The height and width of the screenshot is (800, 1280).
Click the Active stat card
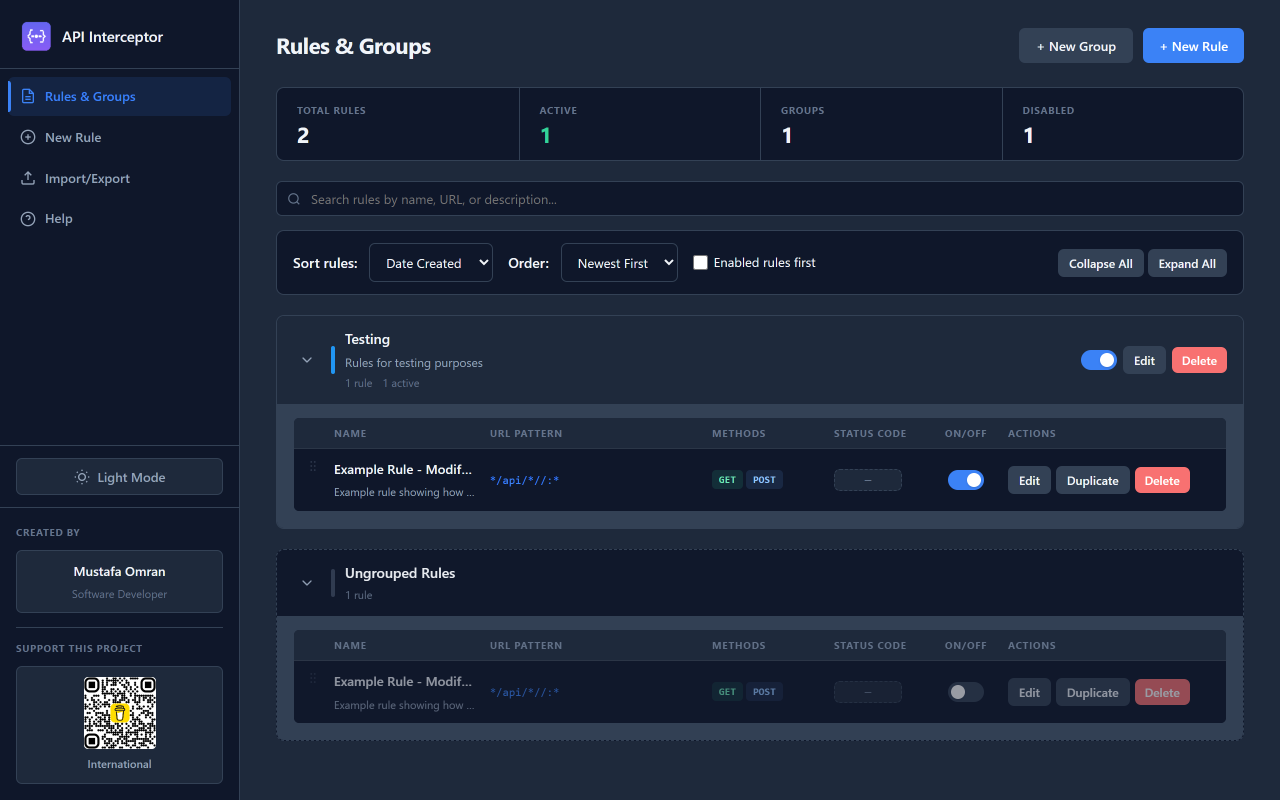640,124
